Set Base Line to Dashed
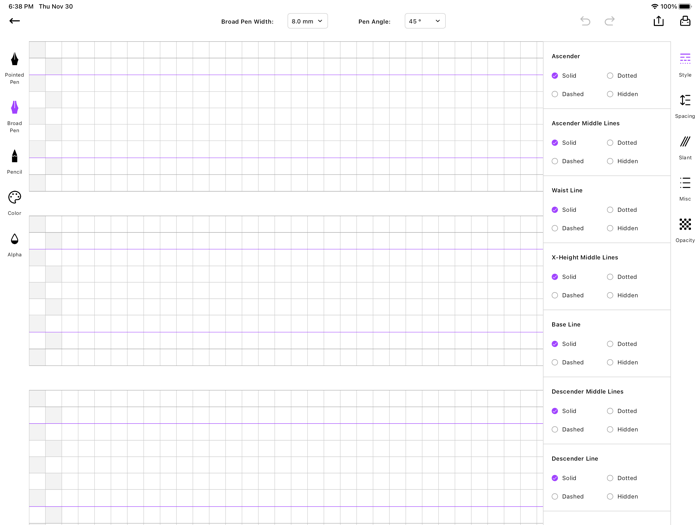The height and width of the screenshot is (525, 700). [568, 362]
